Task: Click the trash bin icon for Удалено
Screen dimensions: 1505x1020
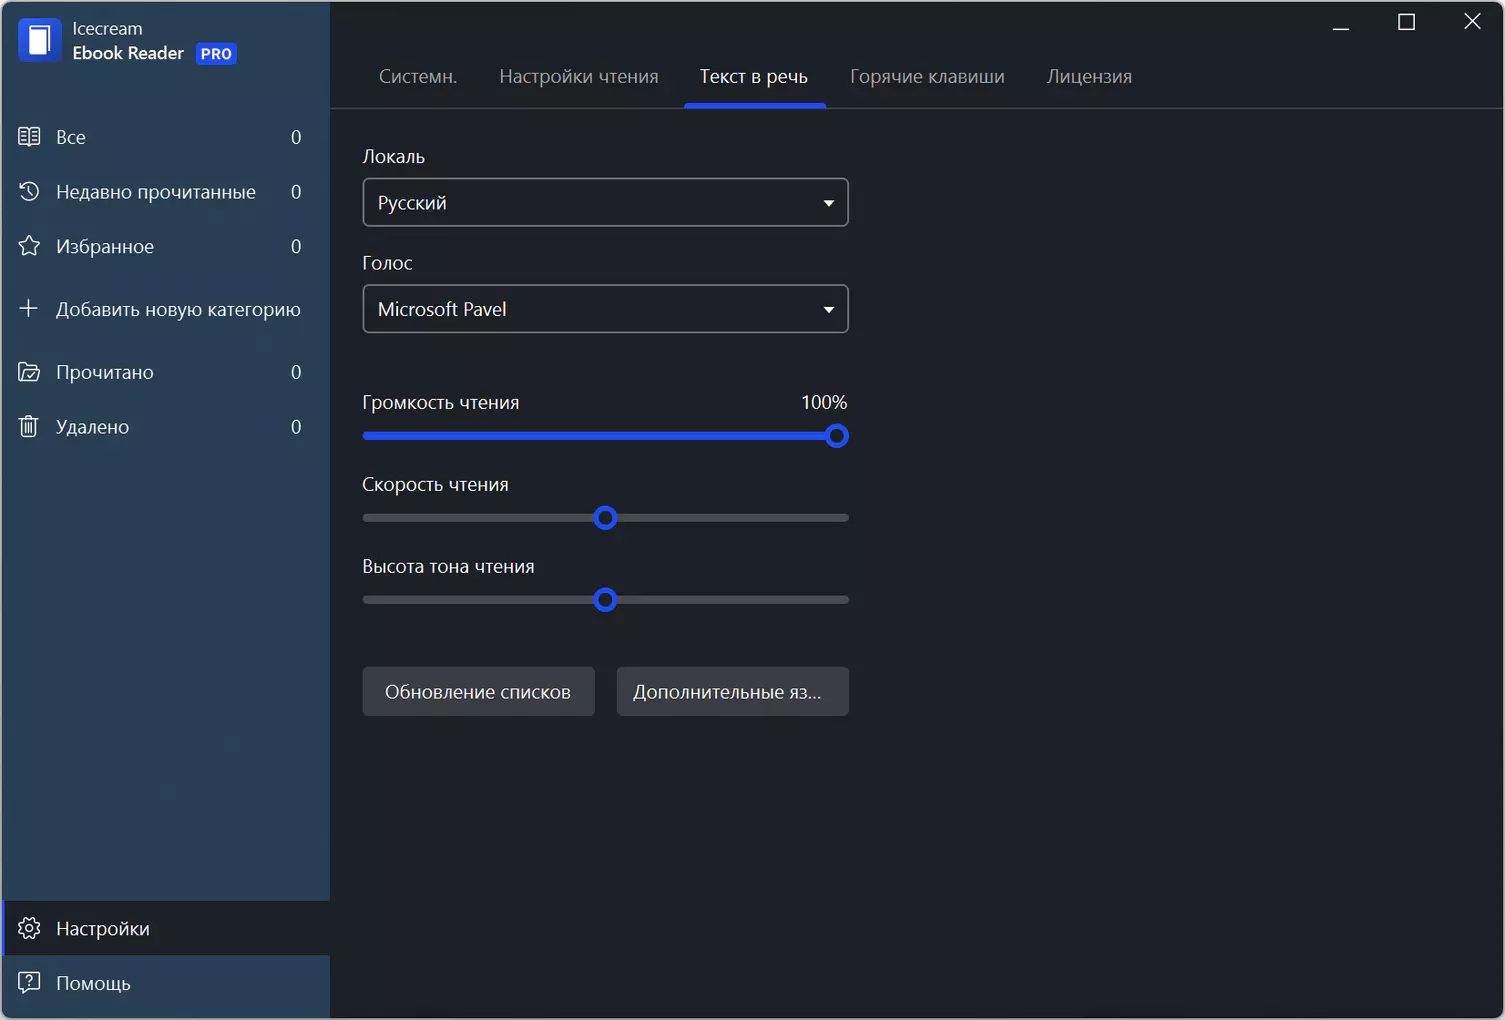Action: [x=29, y=426]
